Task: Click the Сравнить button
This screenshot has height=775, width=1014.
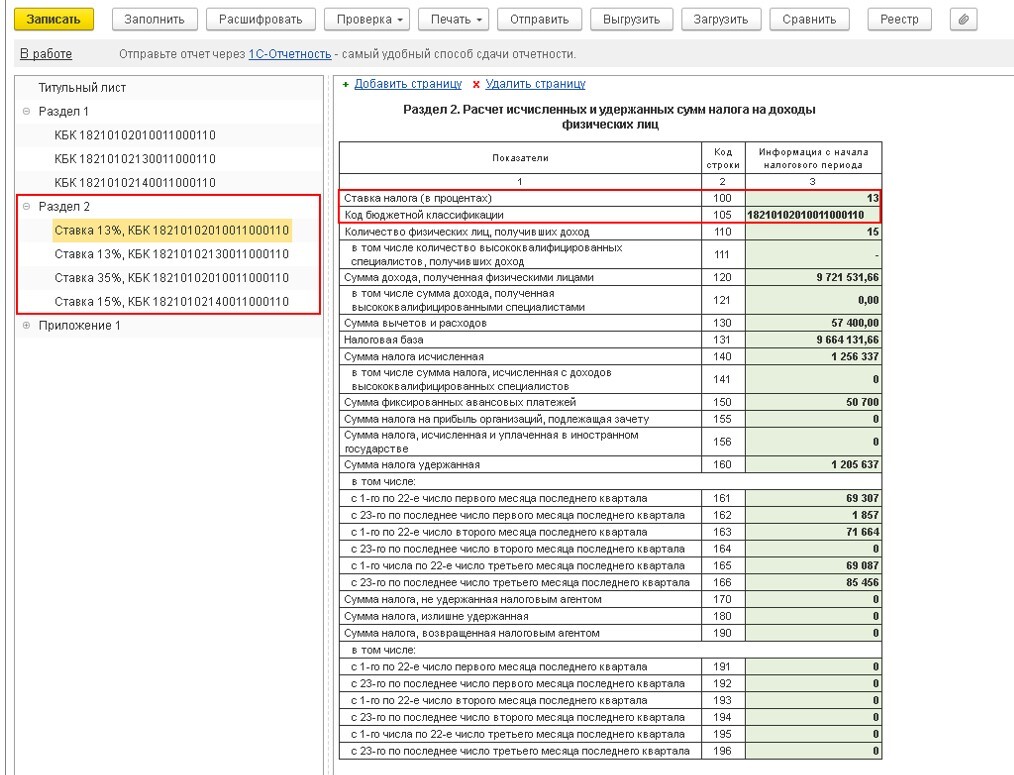Action: (x=809, y=19)
